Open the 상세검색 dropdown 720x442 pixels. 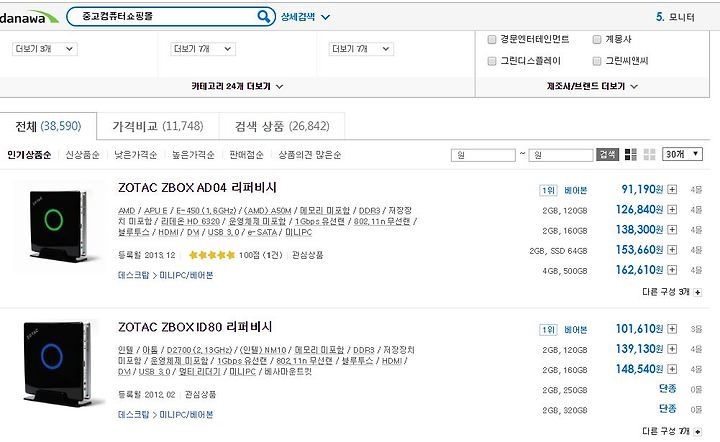point(305,17)
